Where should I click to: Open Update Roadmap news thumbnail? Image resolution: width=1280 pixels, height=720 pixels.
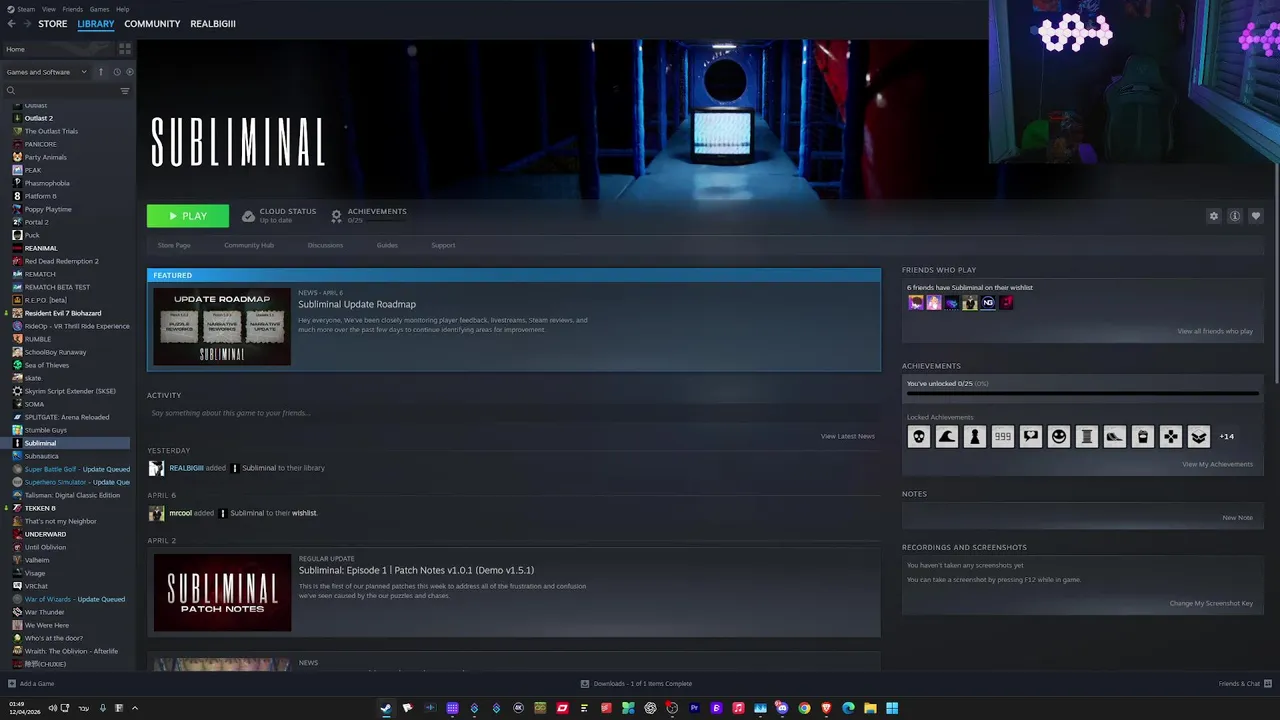tap(222, 327)
